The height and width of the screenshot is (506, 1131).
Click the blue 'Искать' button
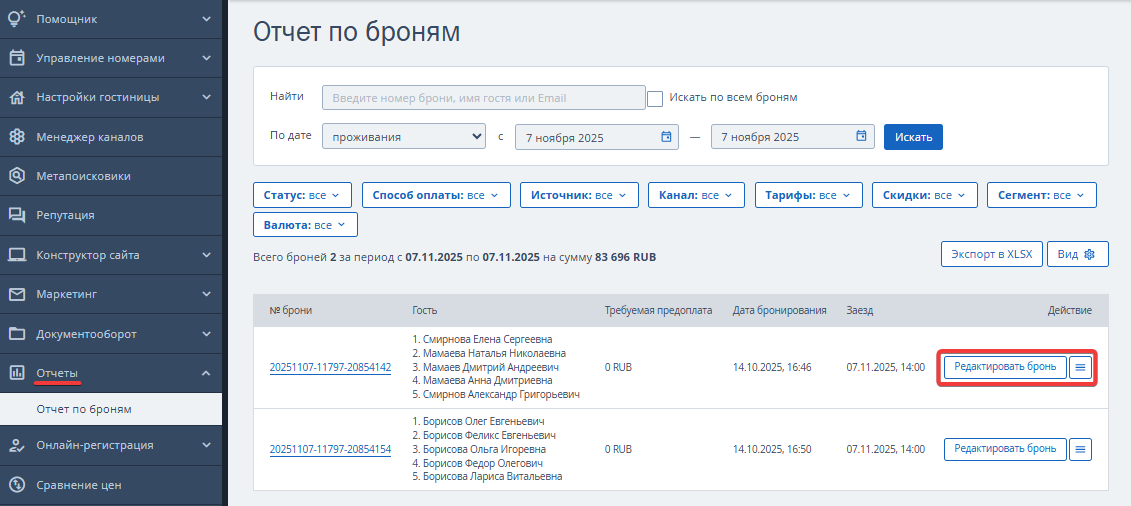[913, 137]
